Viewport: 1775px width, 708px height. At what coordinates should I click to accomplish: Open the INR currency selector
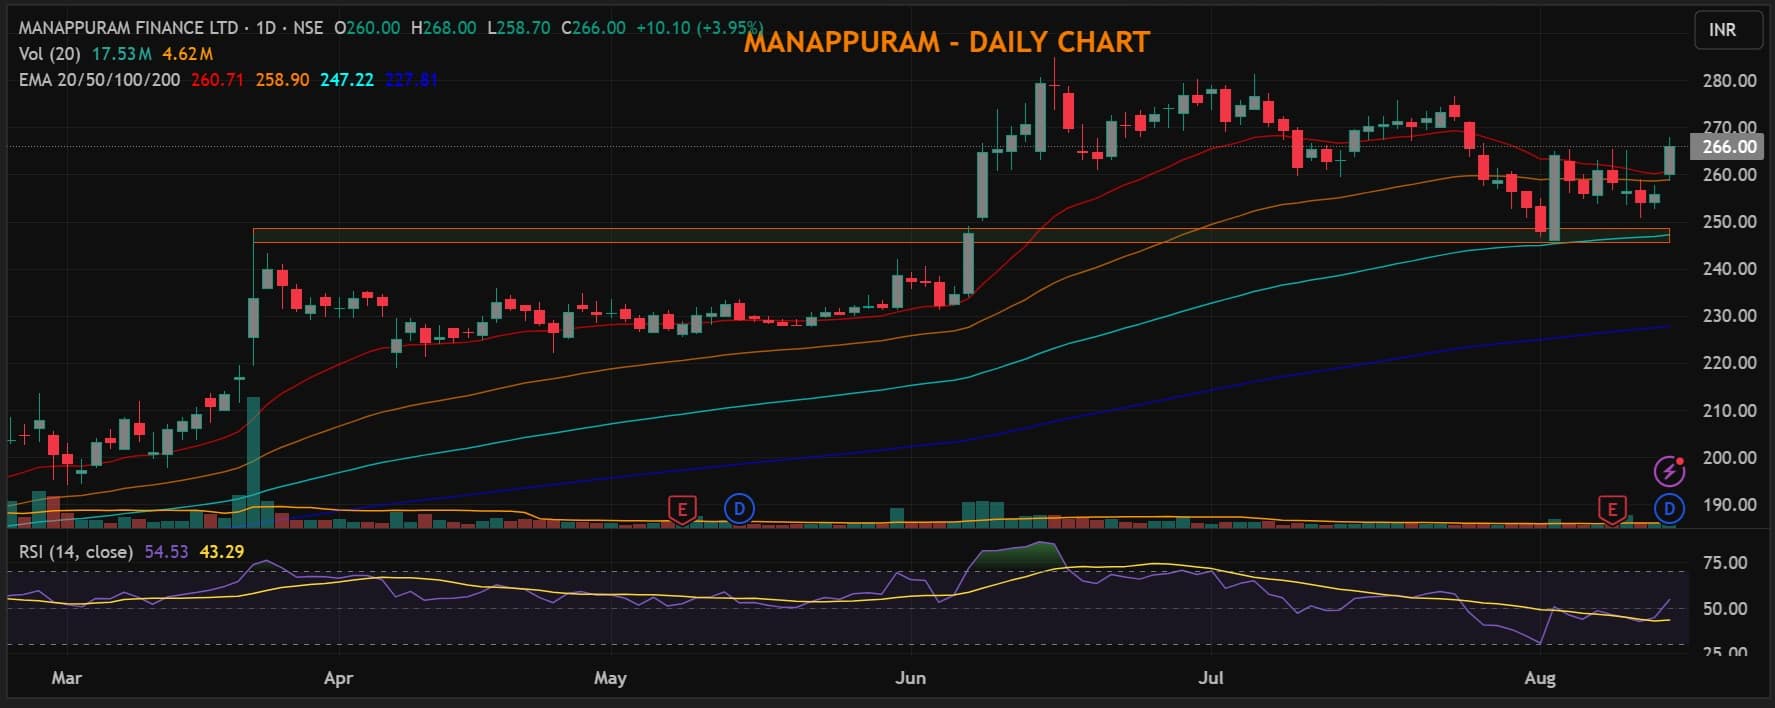pyautogui.click(x=1722, y=30)
